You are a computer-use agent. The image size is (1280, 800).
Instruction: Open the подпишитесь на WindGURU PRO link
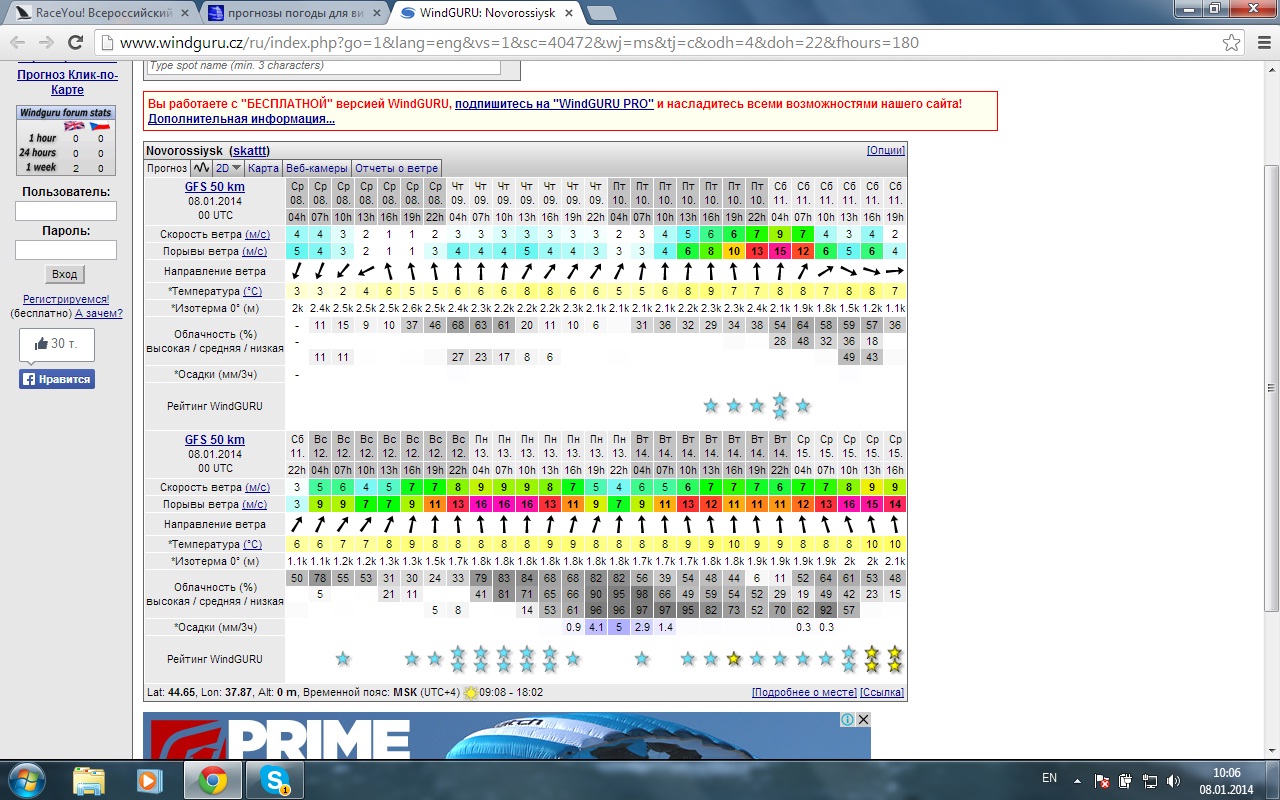click(x=555, y=103)
